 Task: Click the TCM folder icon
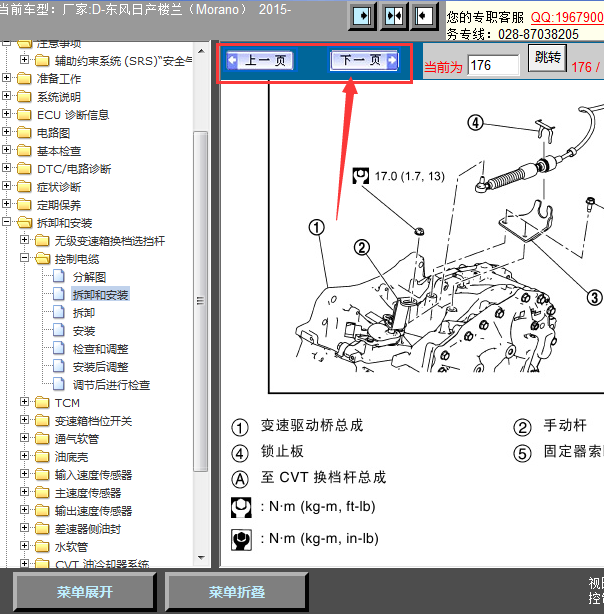click(42, 403)
